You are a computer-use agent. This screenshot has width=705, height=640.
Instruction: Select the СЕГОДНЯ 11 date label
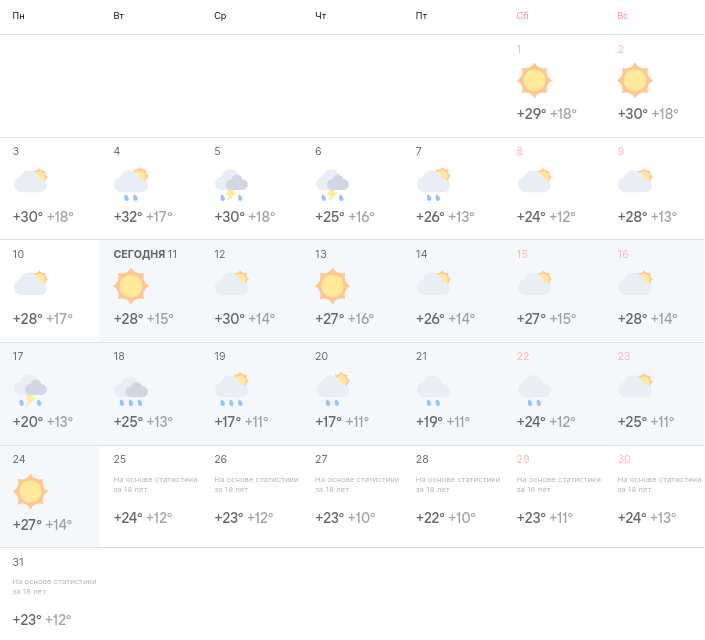[145, 255]
